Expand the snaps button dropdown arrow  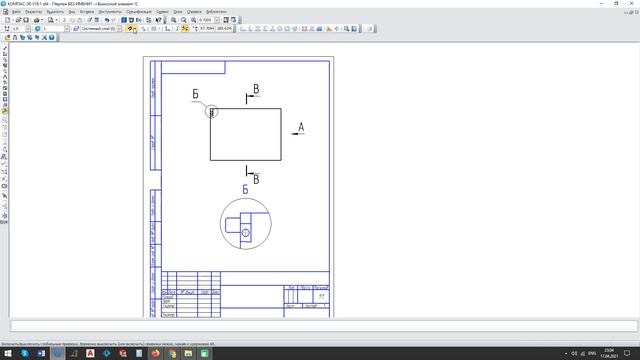[x=135, y=29]
